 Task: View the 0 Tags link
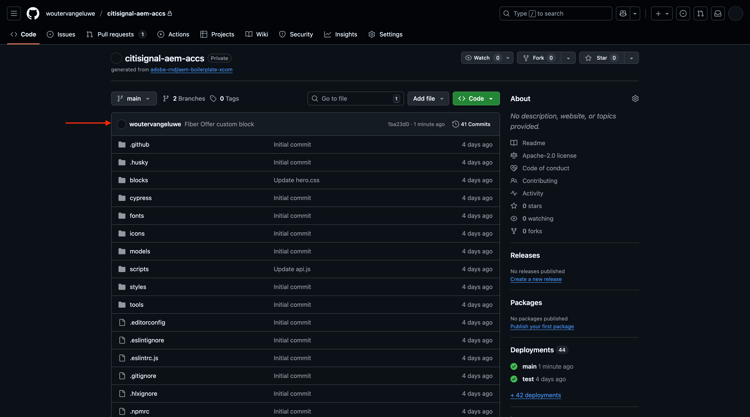225,99
